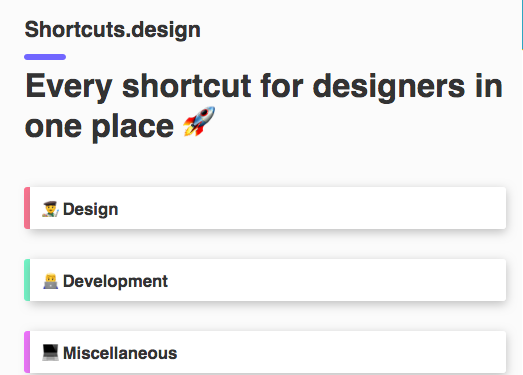This screenshot has height=375, width=523.
Task: Click the empty right side of the Design card
Action: coord(367,208)
